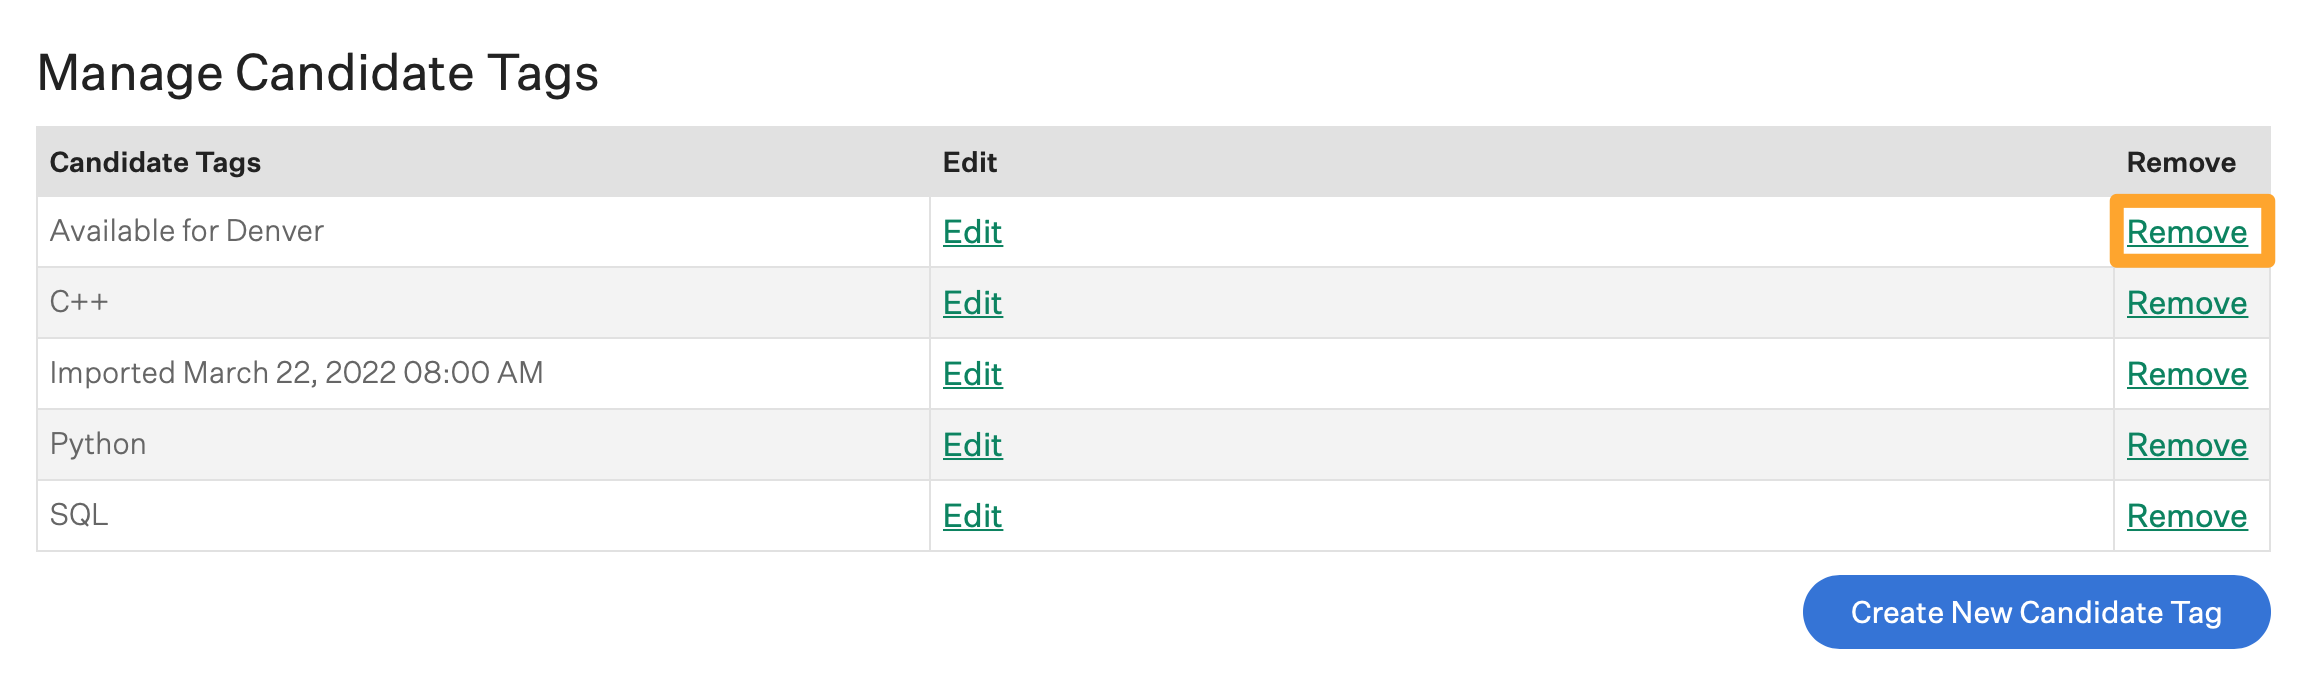
Task: Open Edit for the Python tag
Action: [x=972, y=445]
